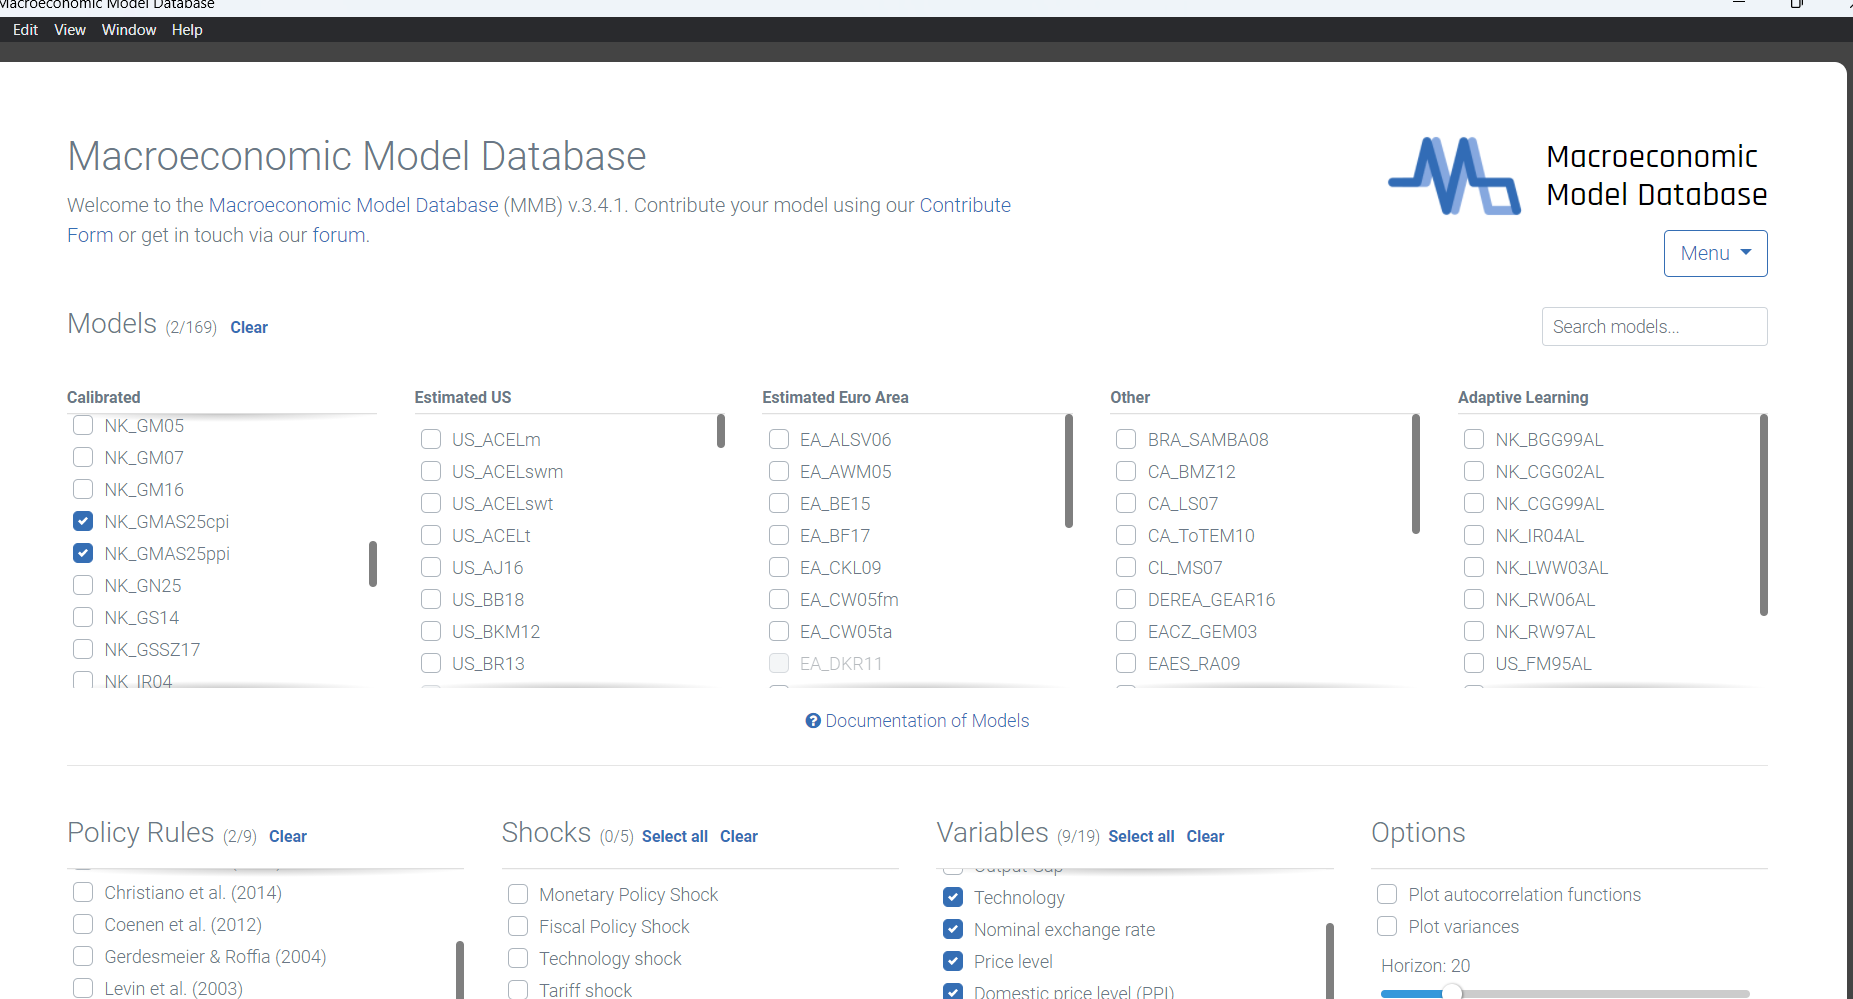Screen dimensions: 1853x999
Task: Visit the forum link
Action: (338, 236)
